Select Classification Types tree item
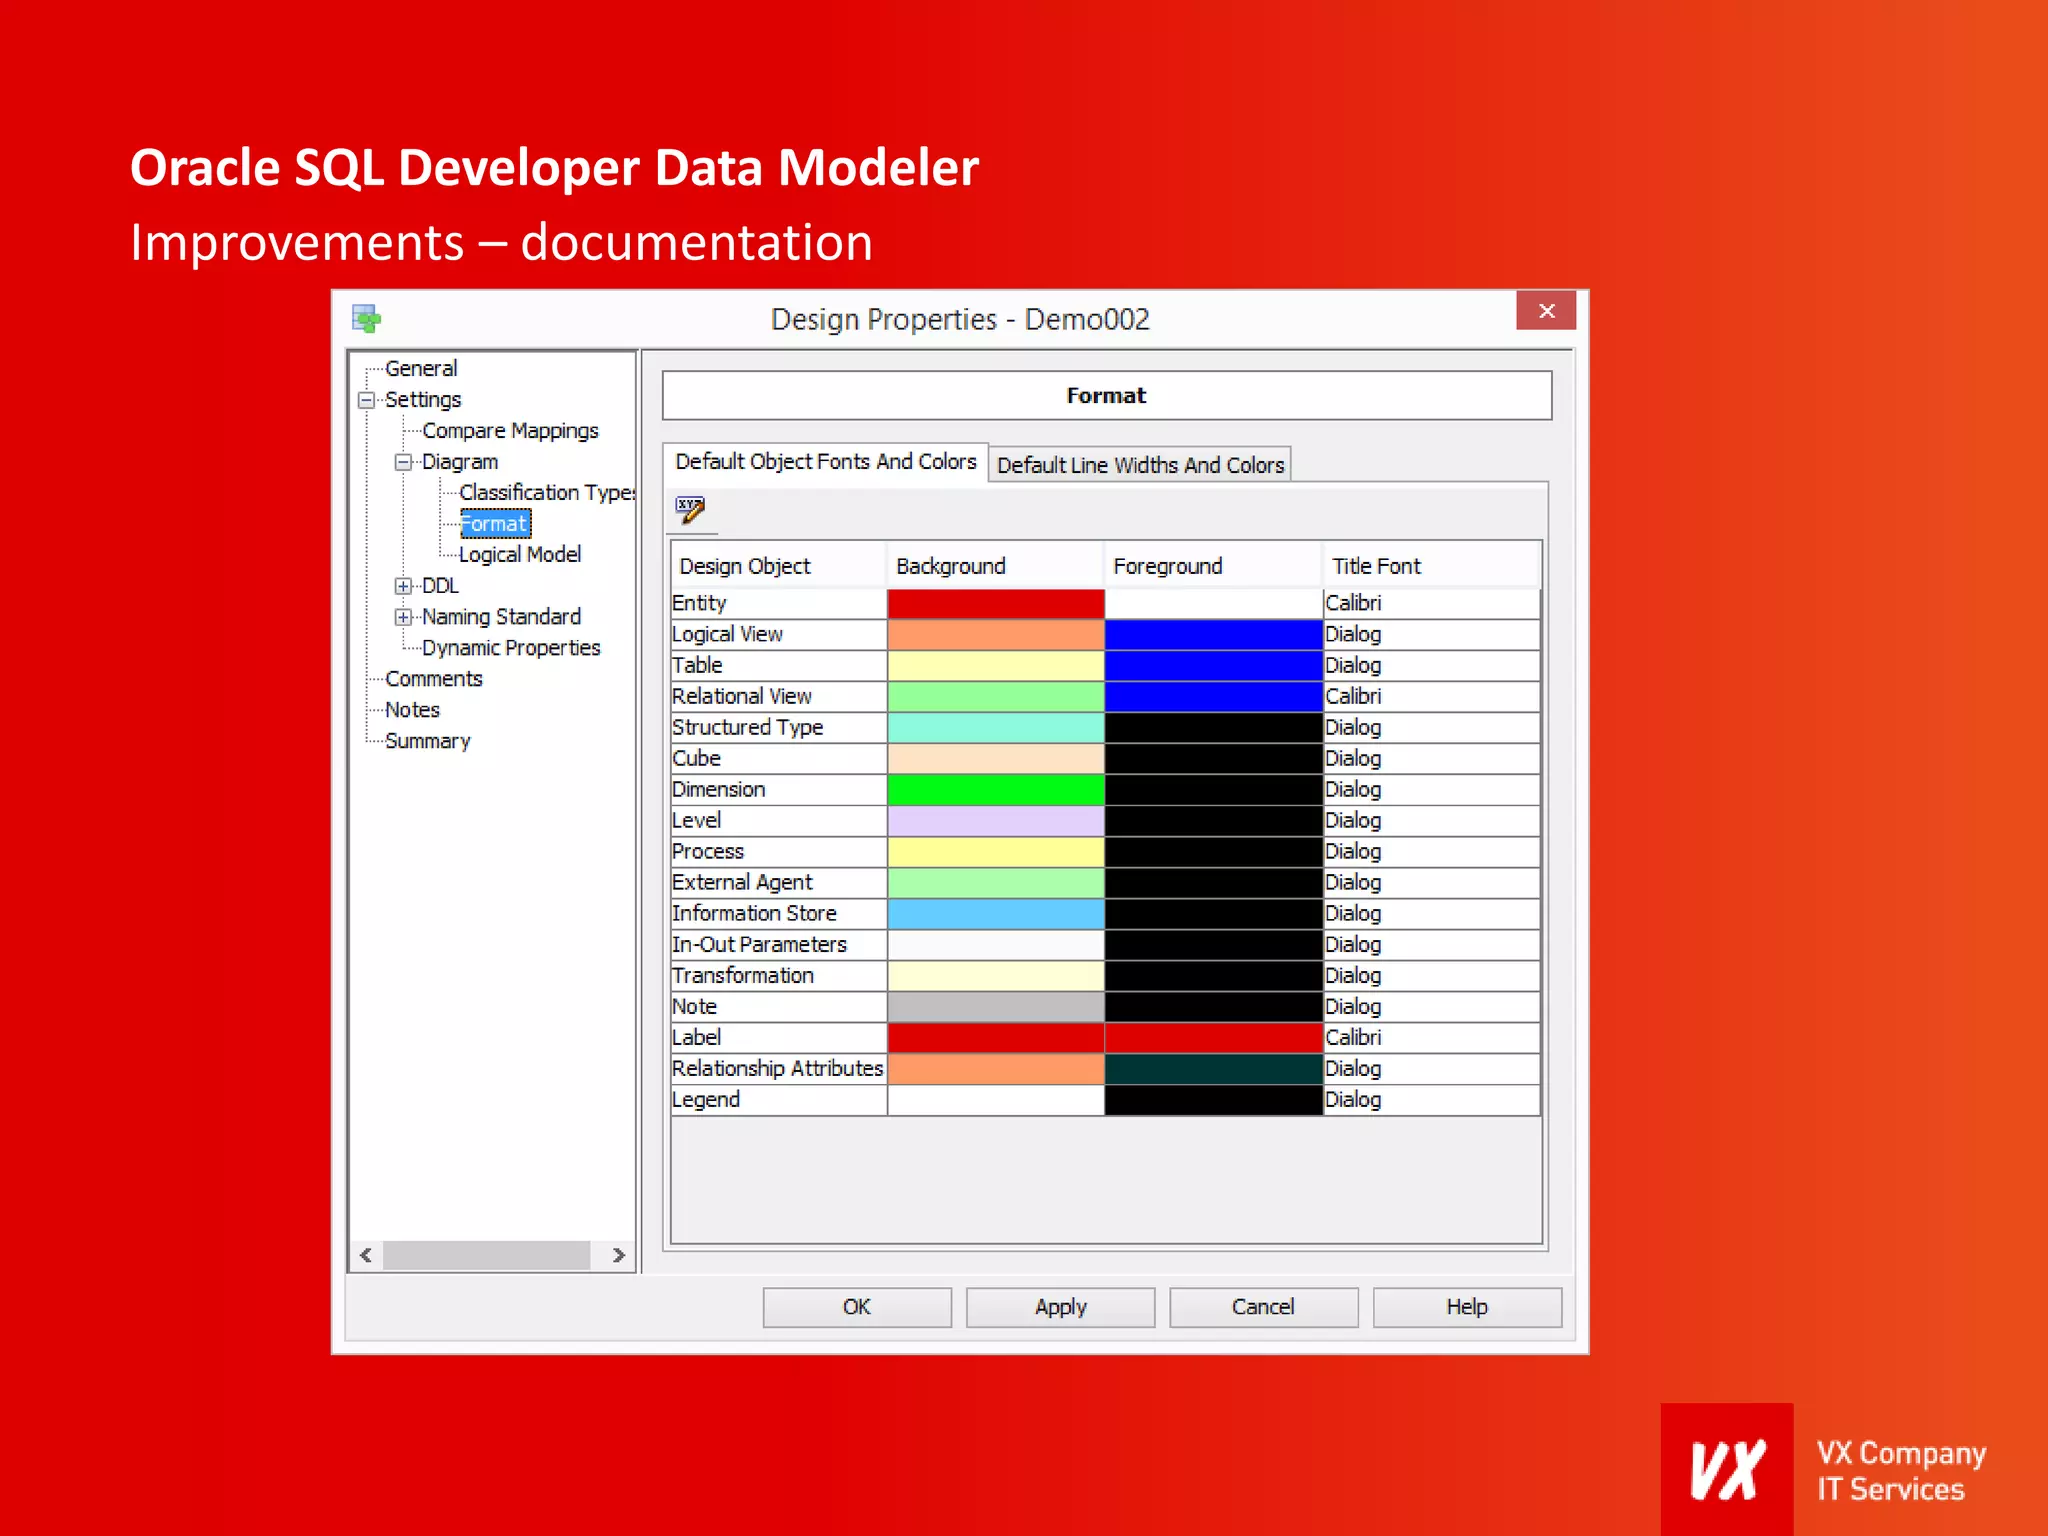This screenshot has width=2048, height=1536. 547,492
